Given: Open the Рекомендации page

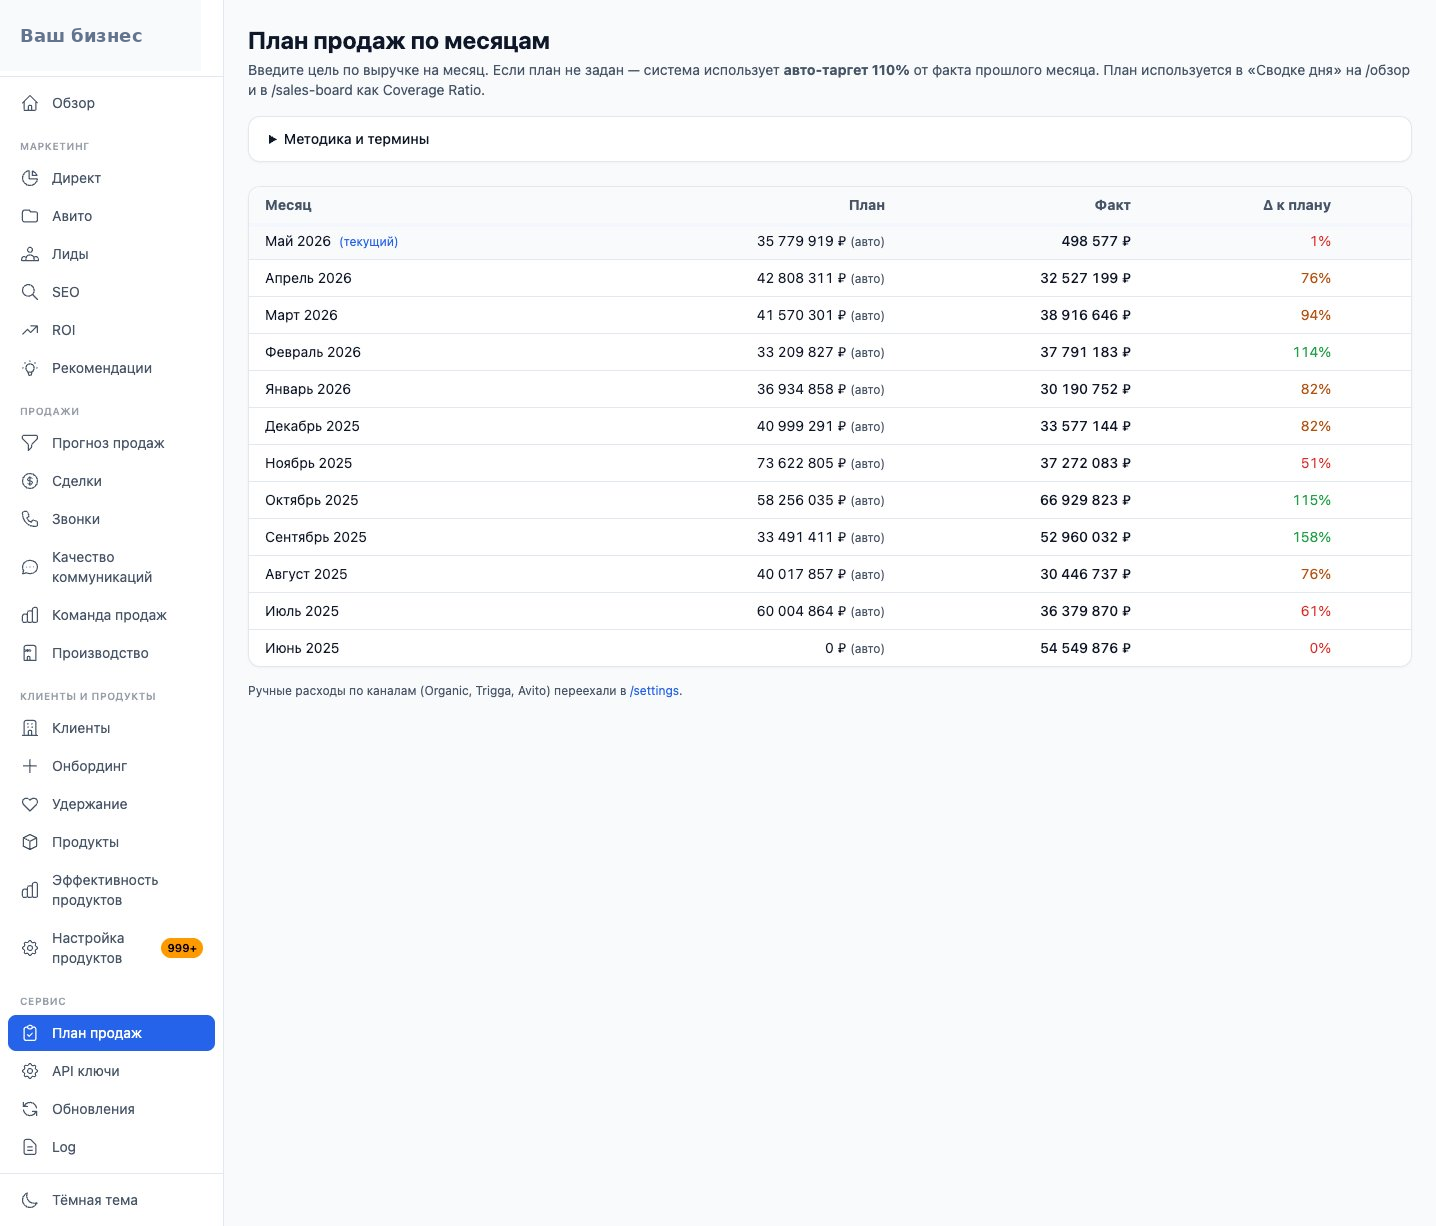Looking at the screenshot, I should (111, 368).
